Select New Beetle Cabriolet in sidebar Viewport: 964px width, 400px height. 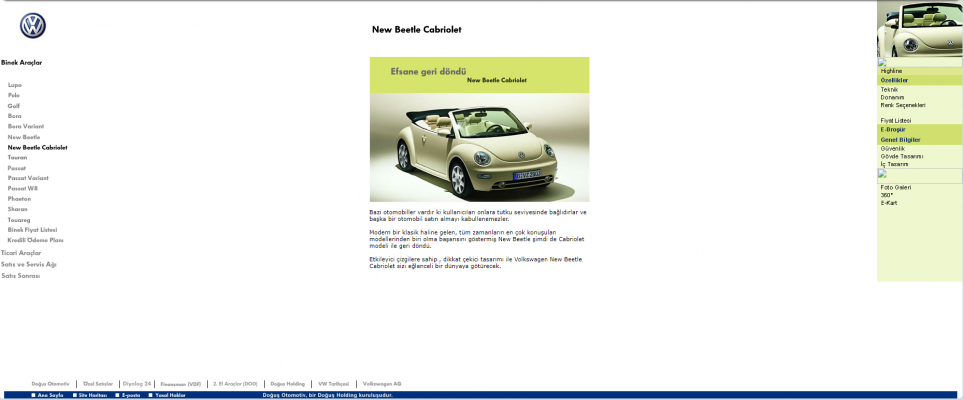coord(38,147)
